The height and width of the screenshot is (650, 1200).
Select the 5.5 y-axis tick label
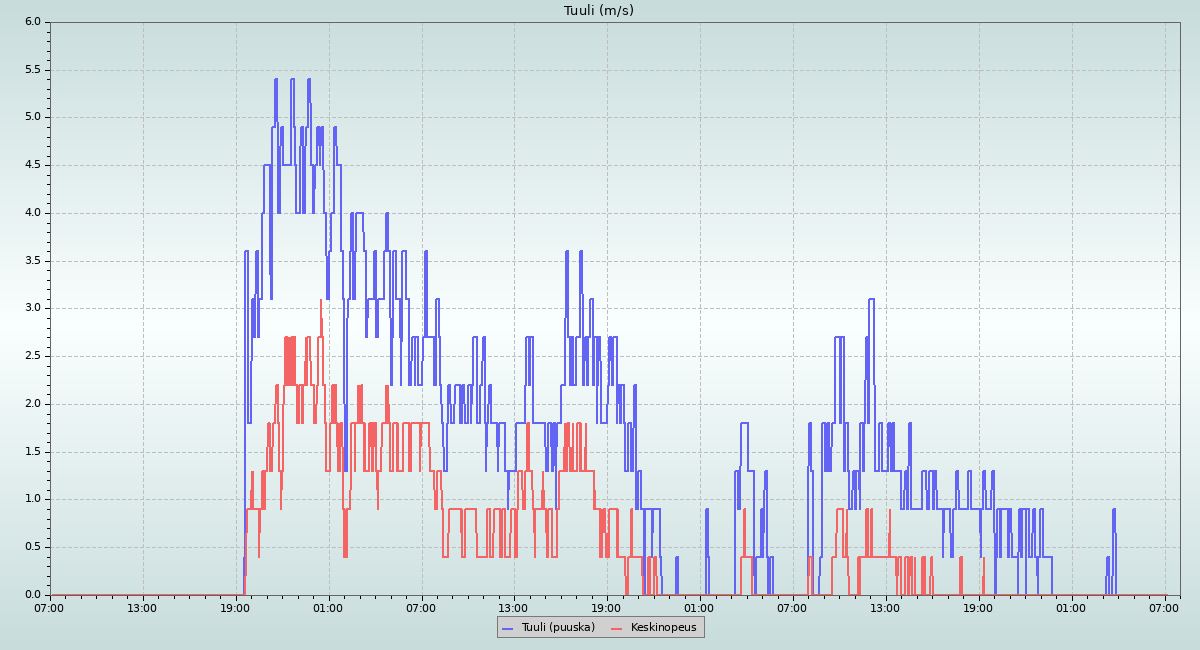(x=32, y=70)
